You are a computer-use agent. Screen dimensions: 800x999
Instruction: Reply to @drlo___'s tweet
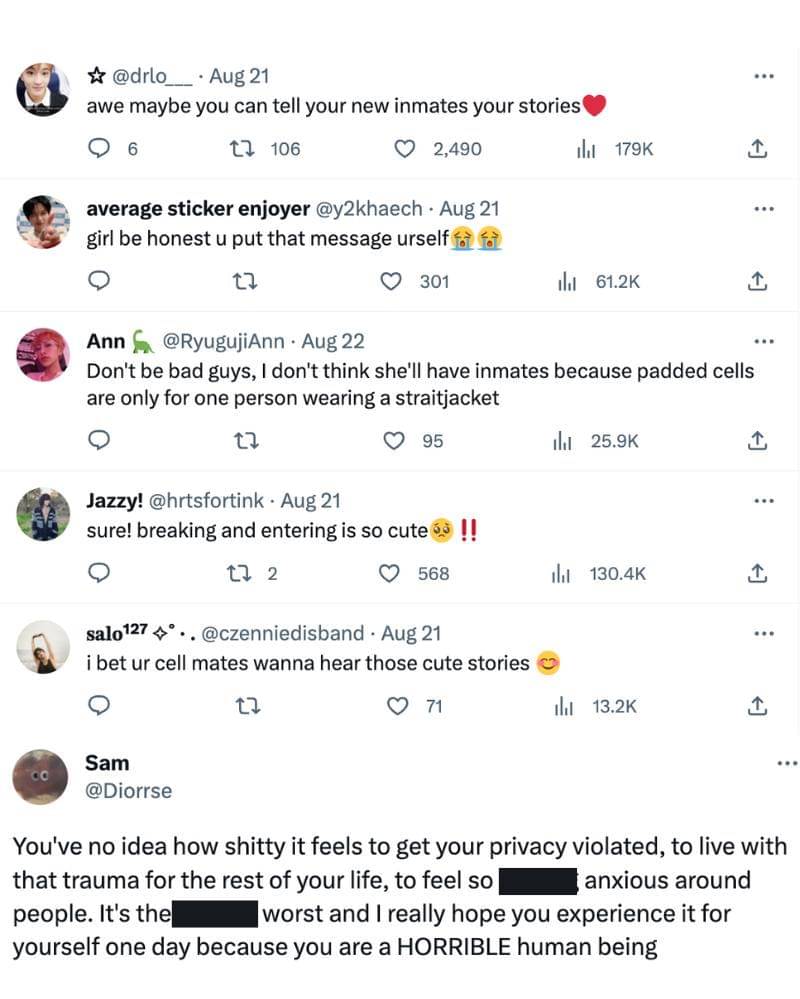pos(99,149)
